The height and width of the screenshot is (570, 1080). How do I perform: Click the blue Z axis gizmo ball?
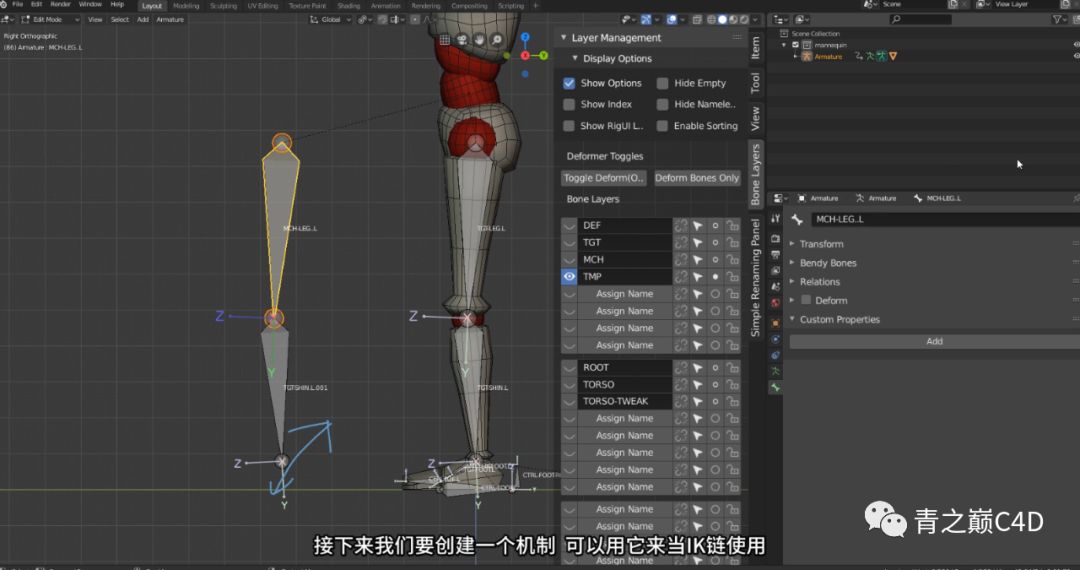pyautogui.click(x=525, y=37)
